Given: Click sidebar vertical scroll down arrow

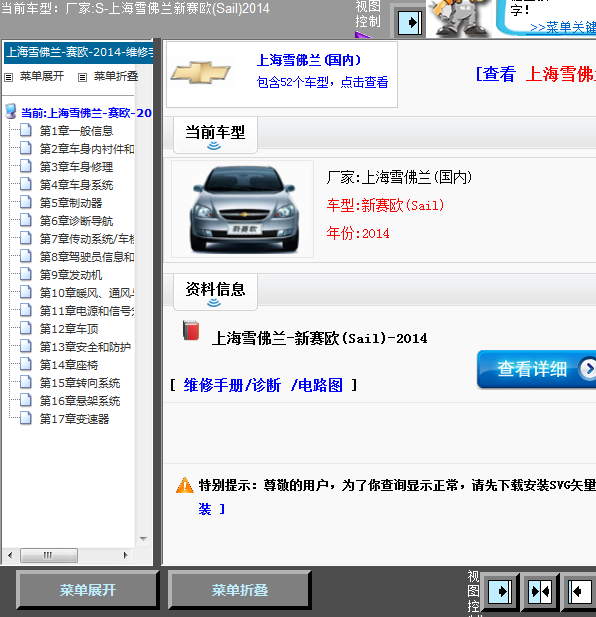Looking at the screenshot, I should coord(143,539).
